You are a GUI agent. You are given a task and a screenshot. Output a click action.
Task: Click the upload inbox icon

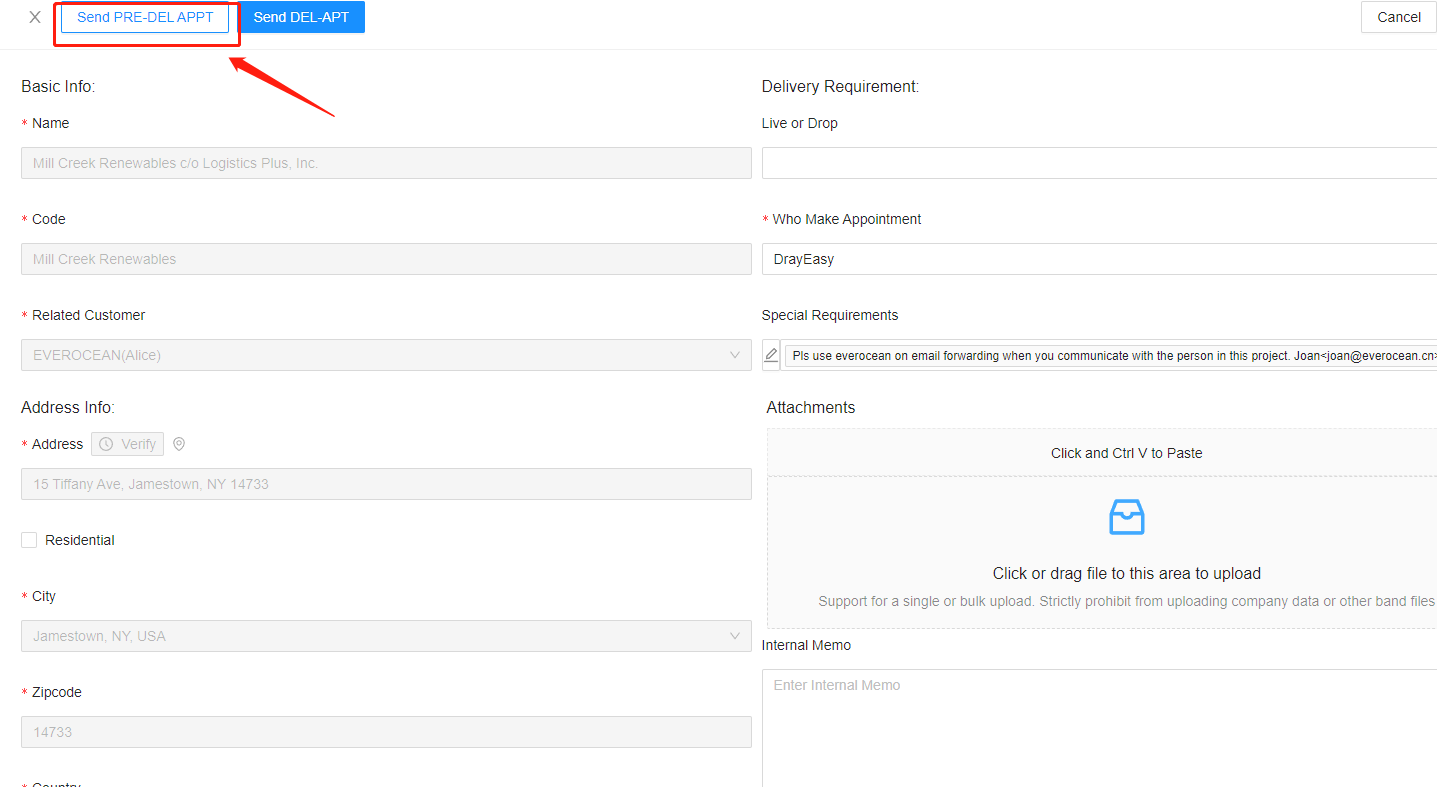(1126, 517)
